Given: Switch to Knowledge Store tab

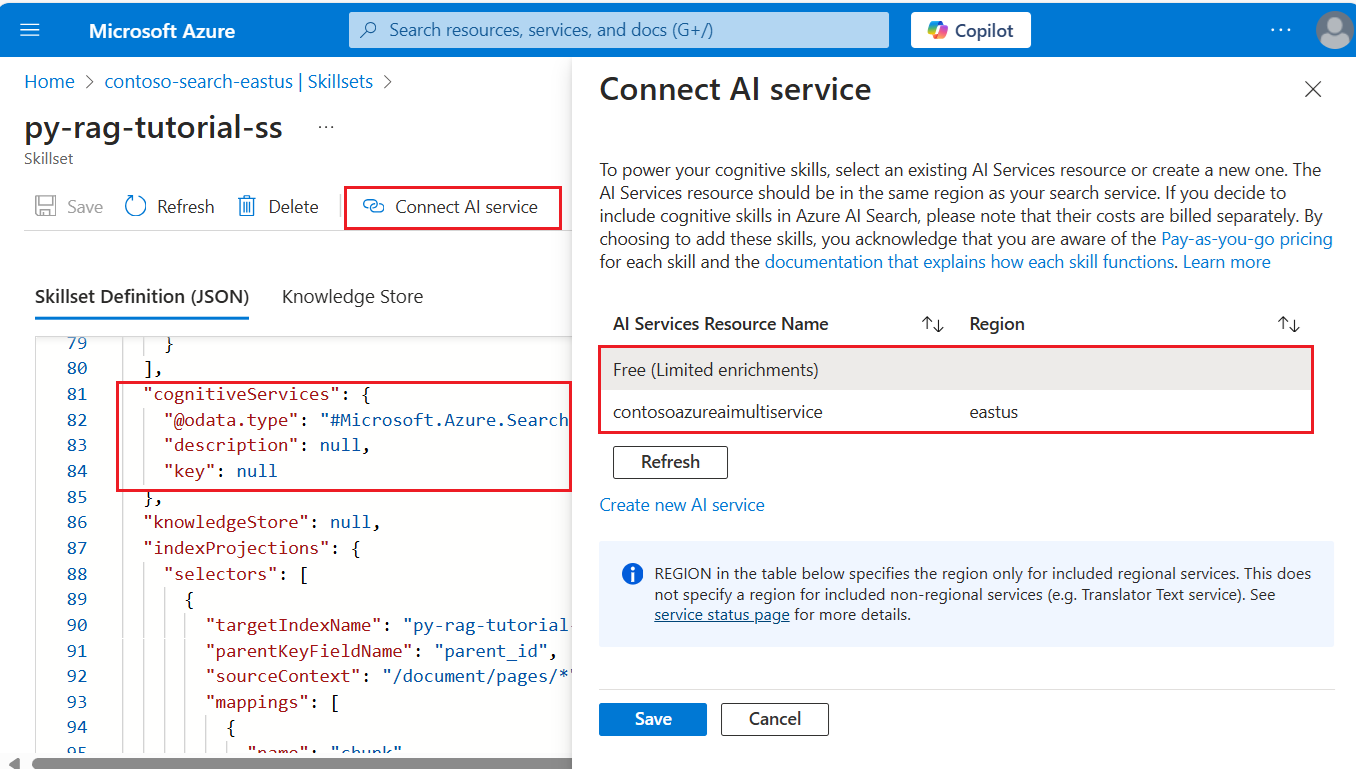Looking at the screenshot, I should (x=352, y=297).
